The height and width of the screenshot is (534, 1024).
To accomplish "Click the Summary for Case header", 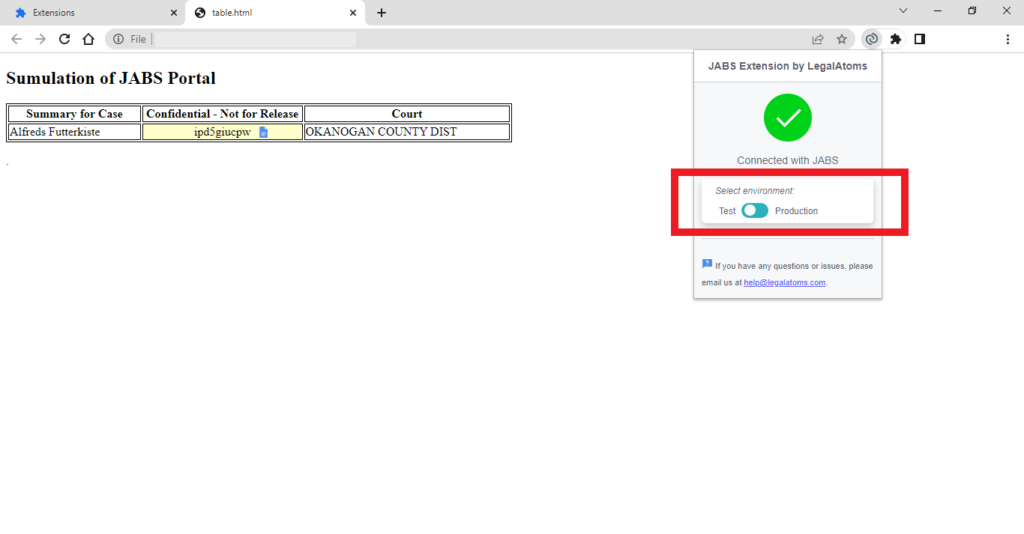I will click(74, 114).
